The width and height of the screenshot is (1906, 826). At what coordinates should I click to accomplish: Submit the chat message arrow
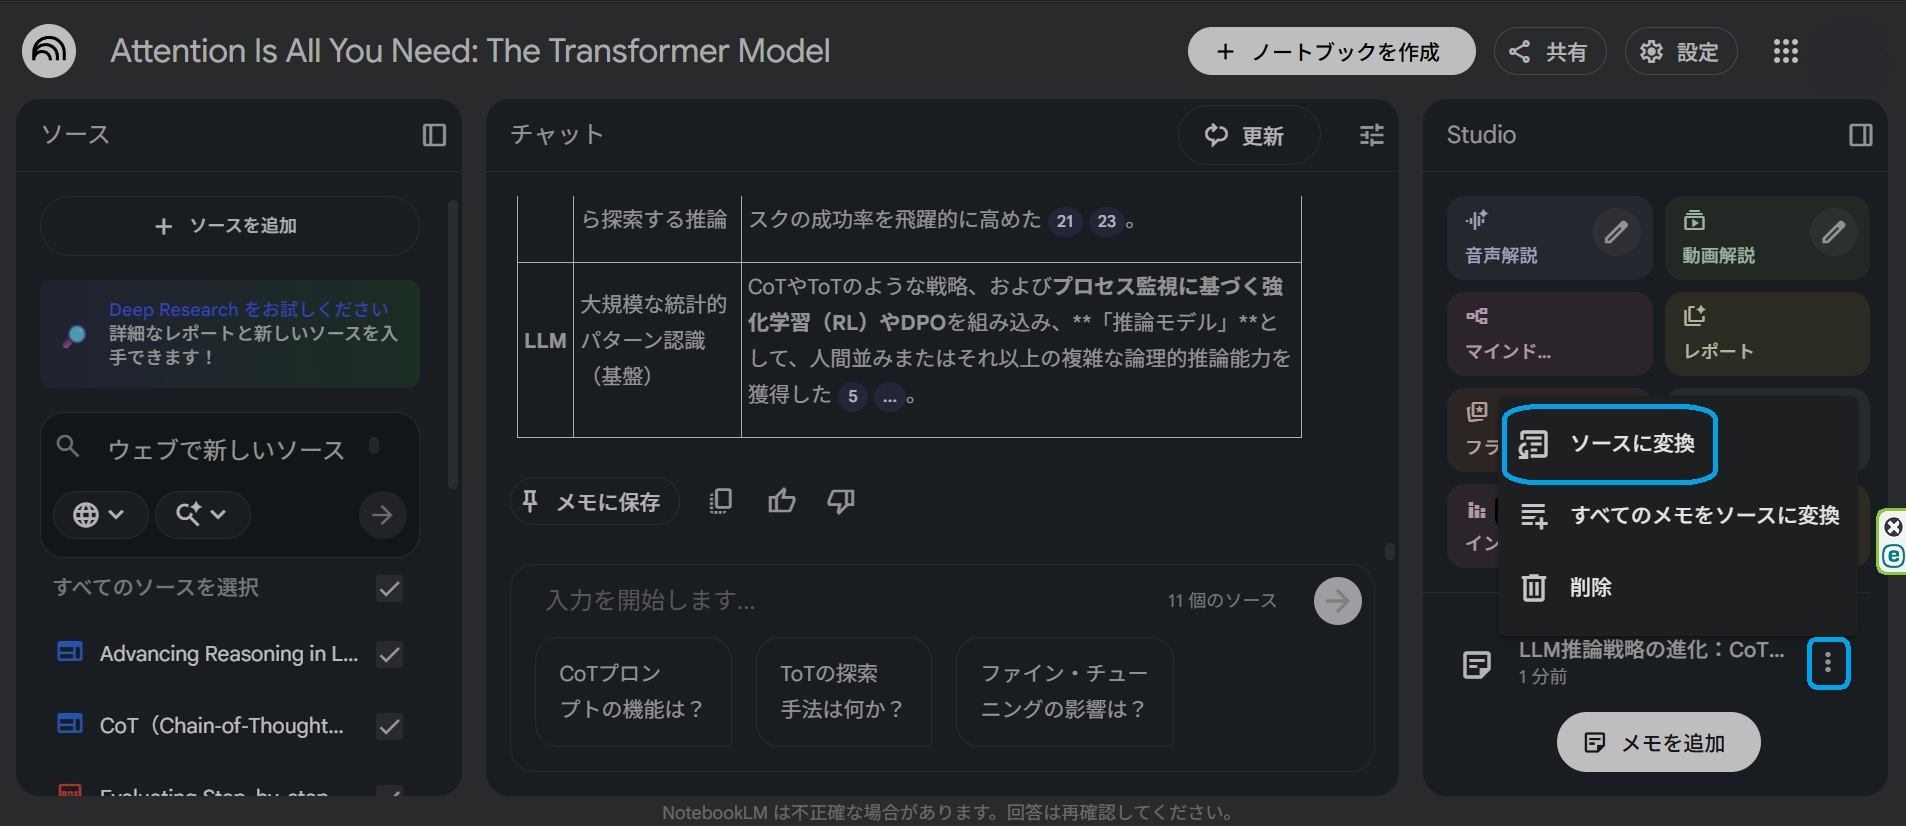tap(1337, 601)
